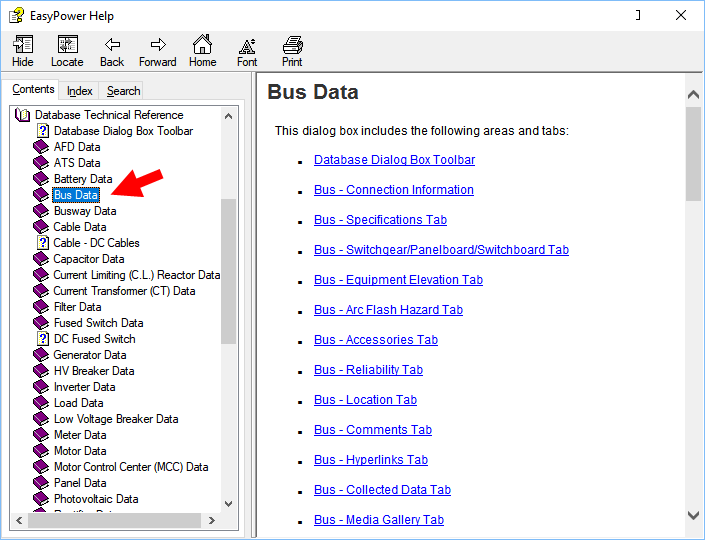The height and width of the screenshot is (540, 705).
Task: Switch to the Index tab
Action: [x=80, y=91]
